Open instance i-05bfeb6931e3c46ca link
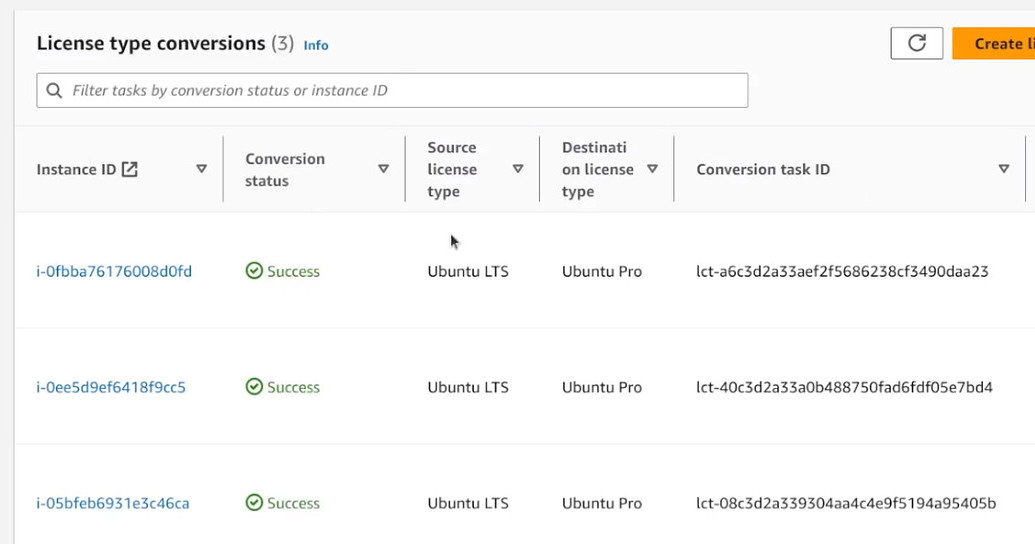 [x=113, y=503]
